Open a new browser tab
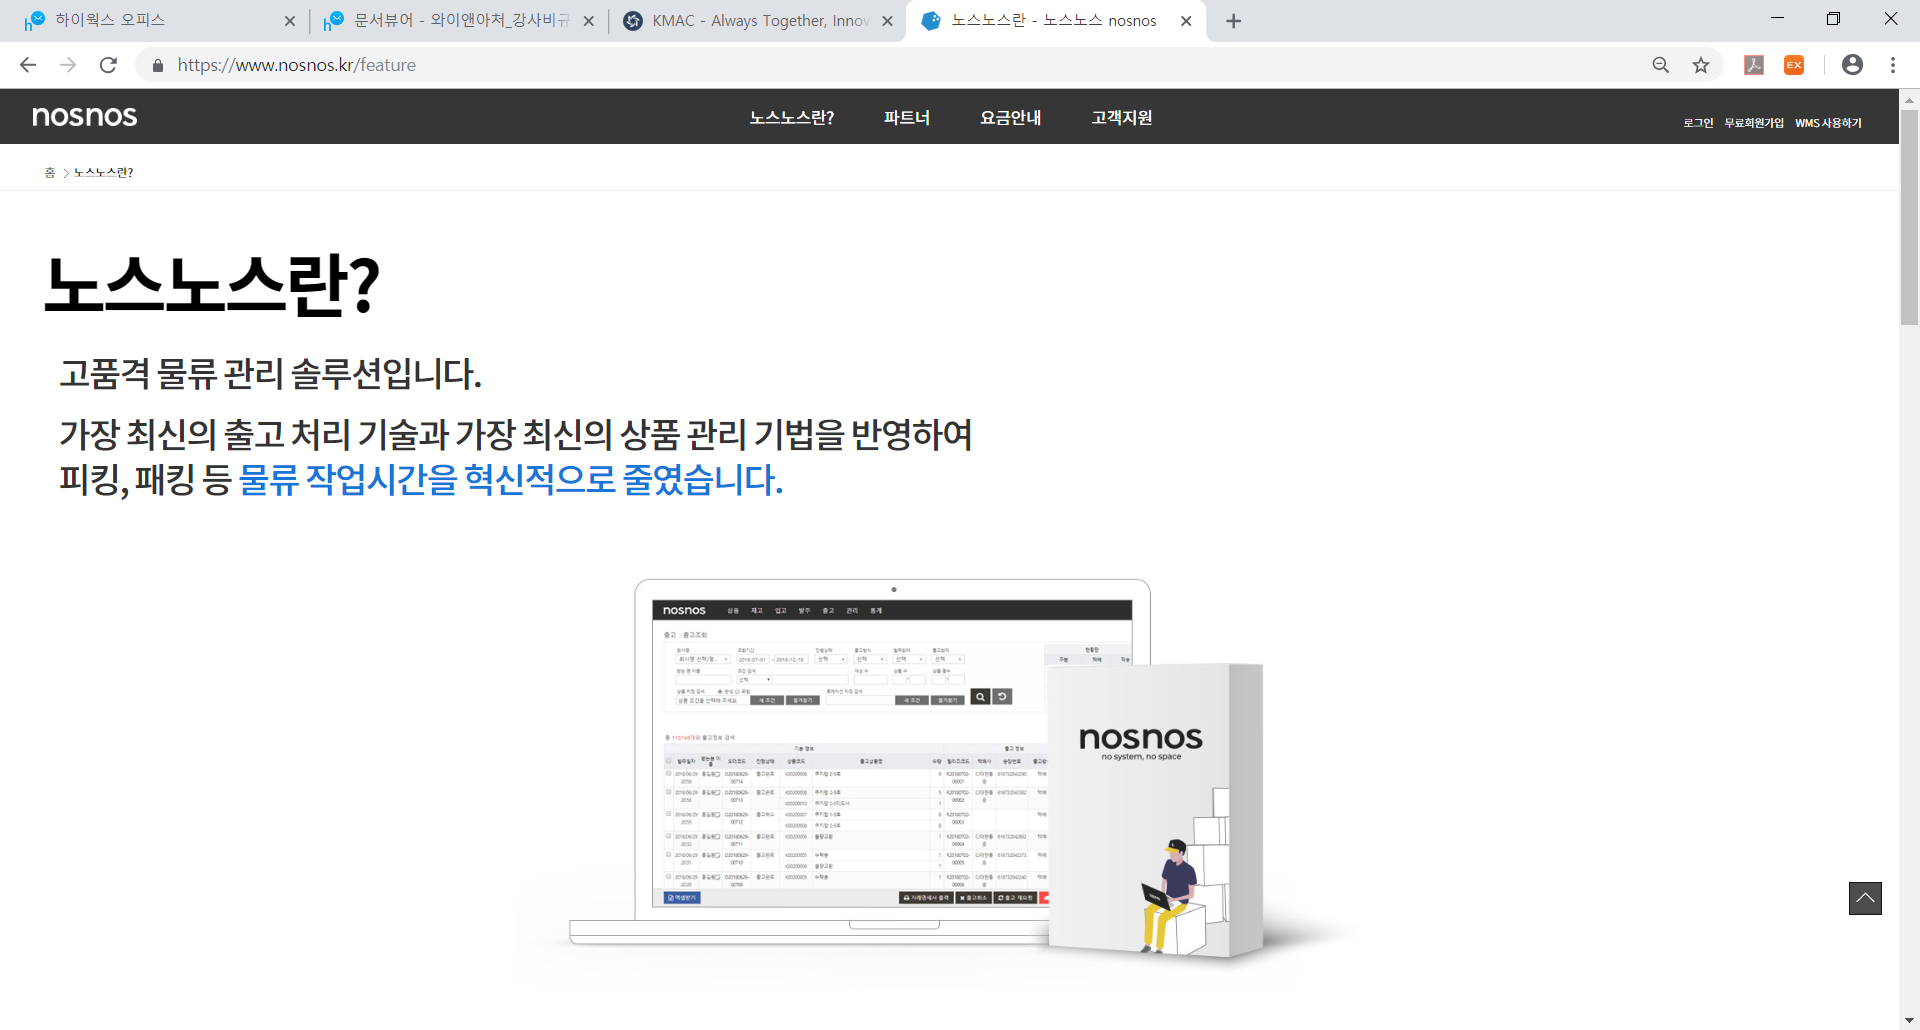 coord(1234,21)
